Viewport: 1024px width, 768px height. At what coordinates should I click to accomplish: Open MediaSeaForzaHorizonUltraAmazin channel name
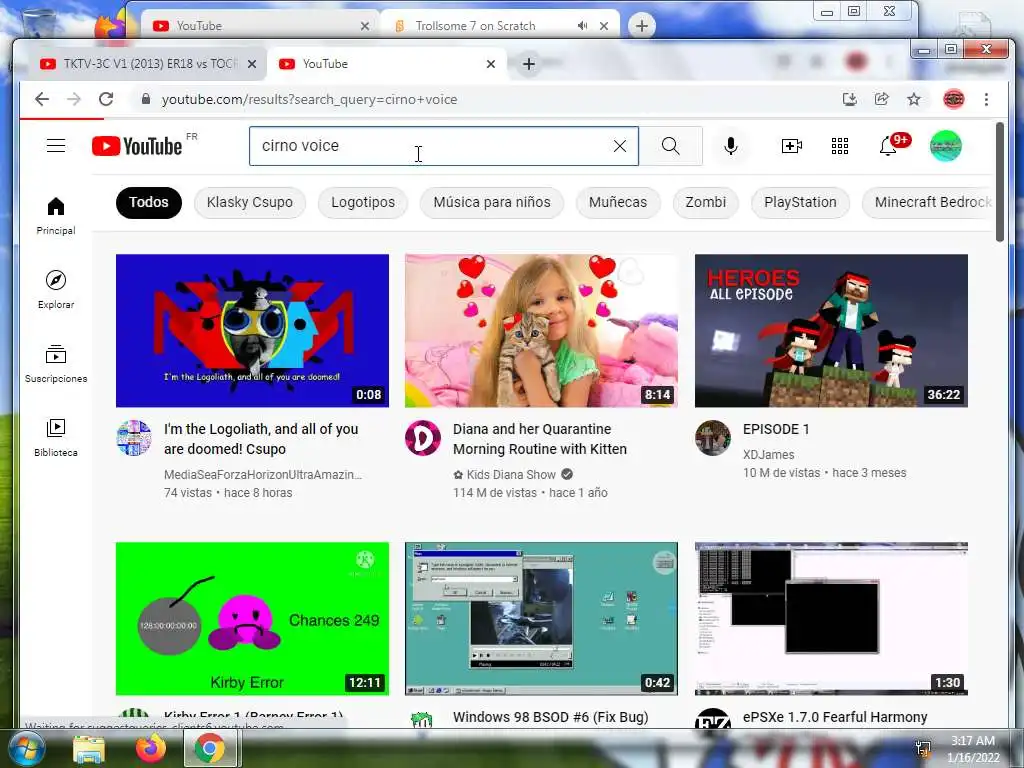[x=263, y=475]
